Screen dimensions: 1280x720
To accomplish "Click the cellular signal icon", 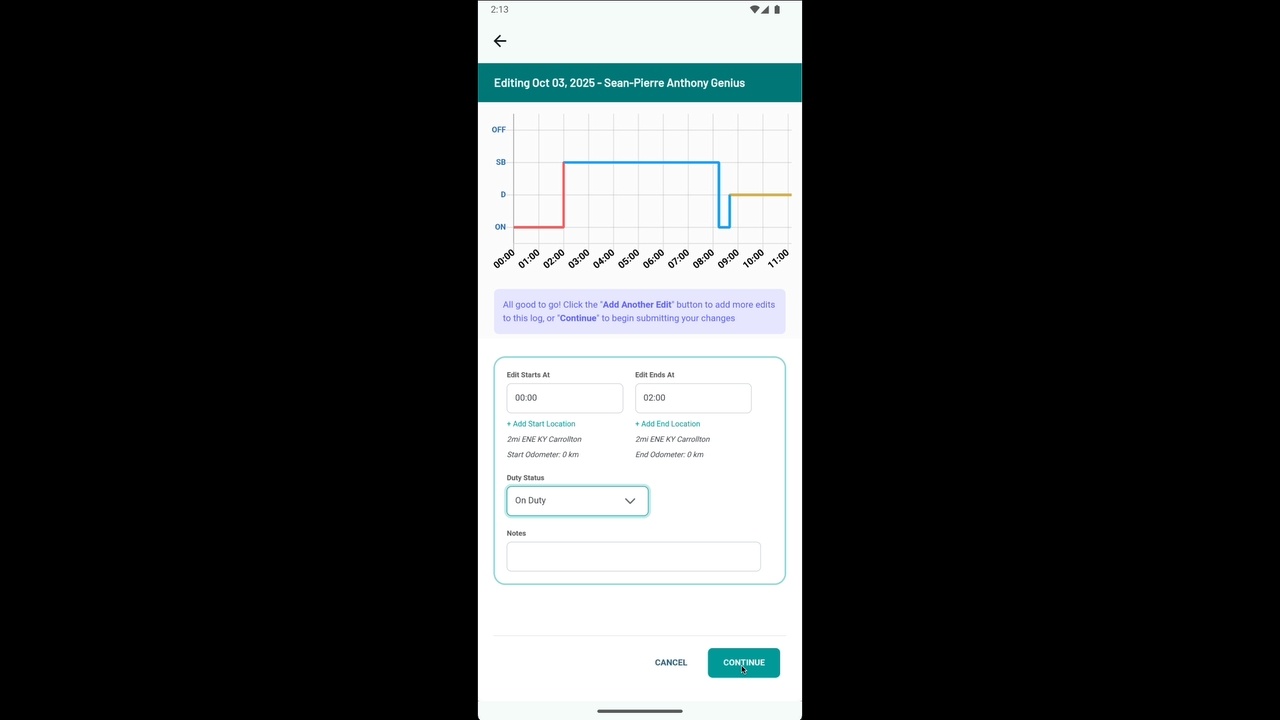I will click(765, 9).
